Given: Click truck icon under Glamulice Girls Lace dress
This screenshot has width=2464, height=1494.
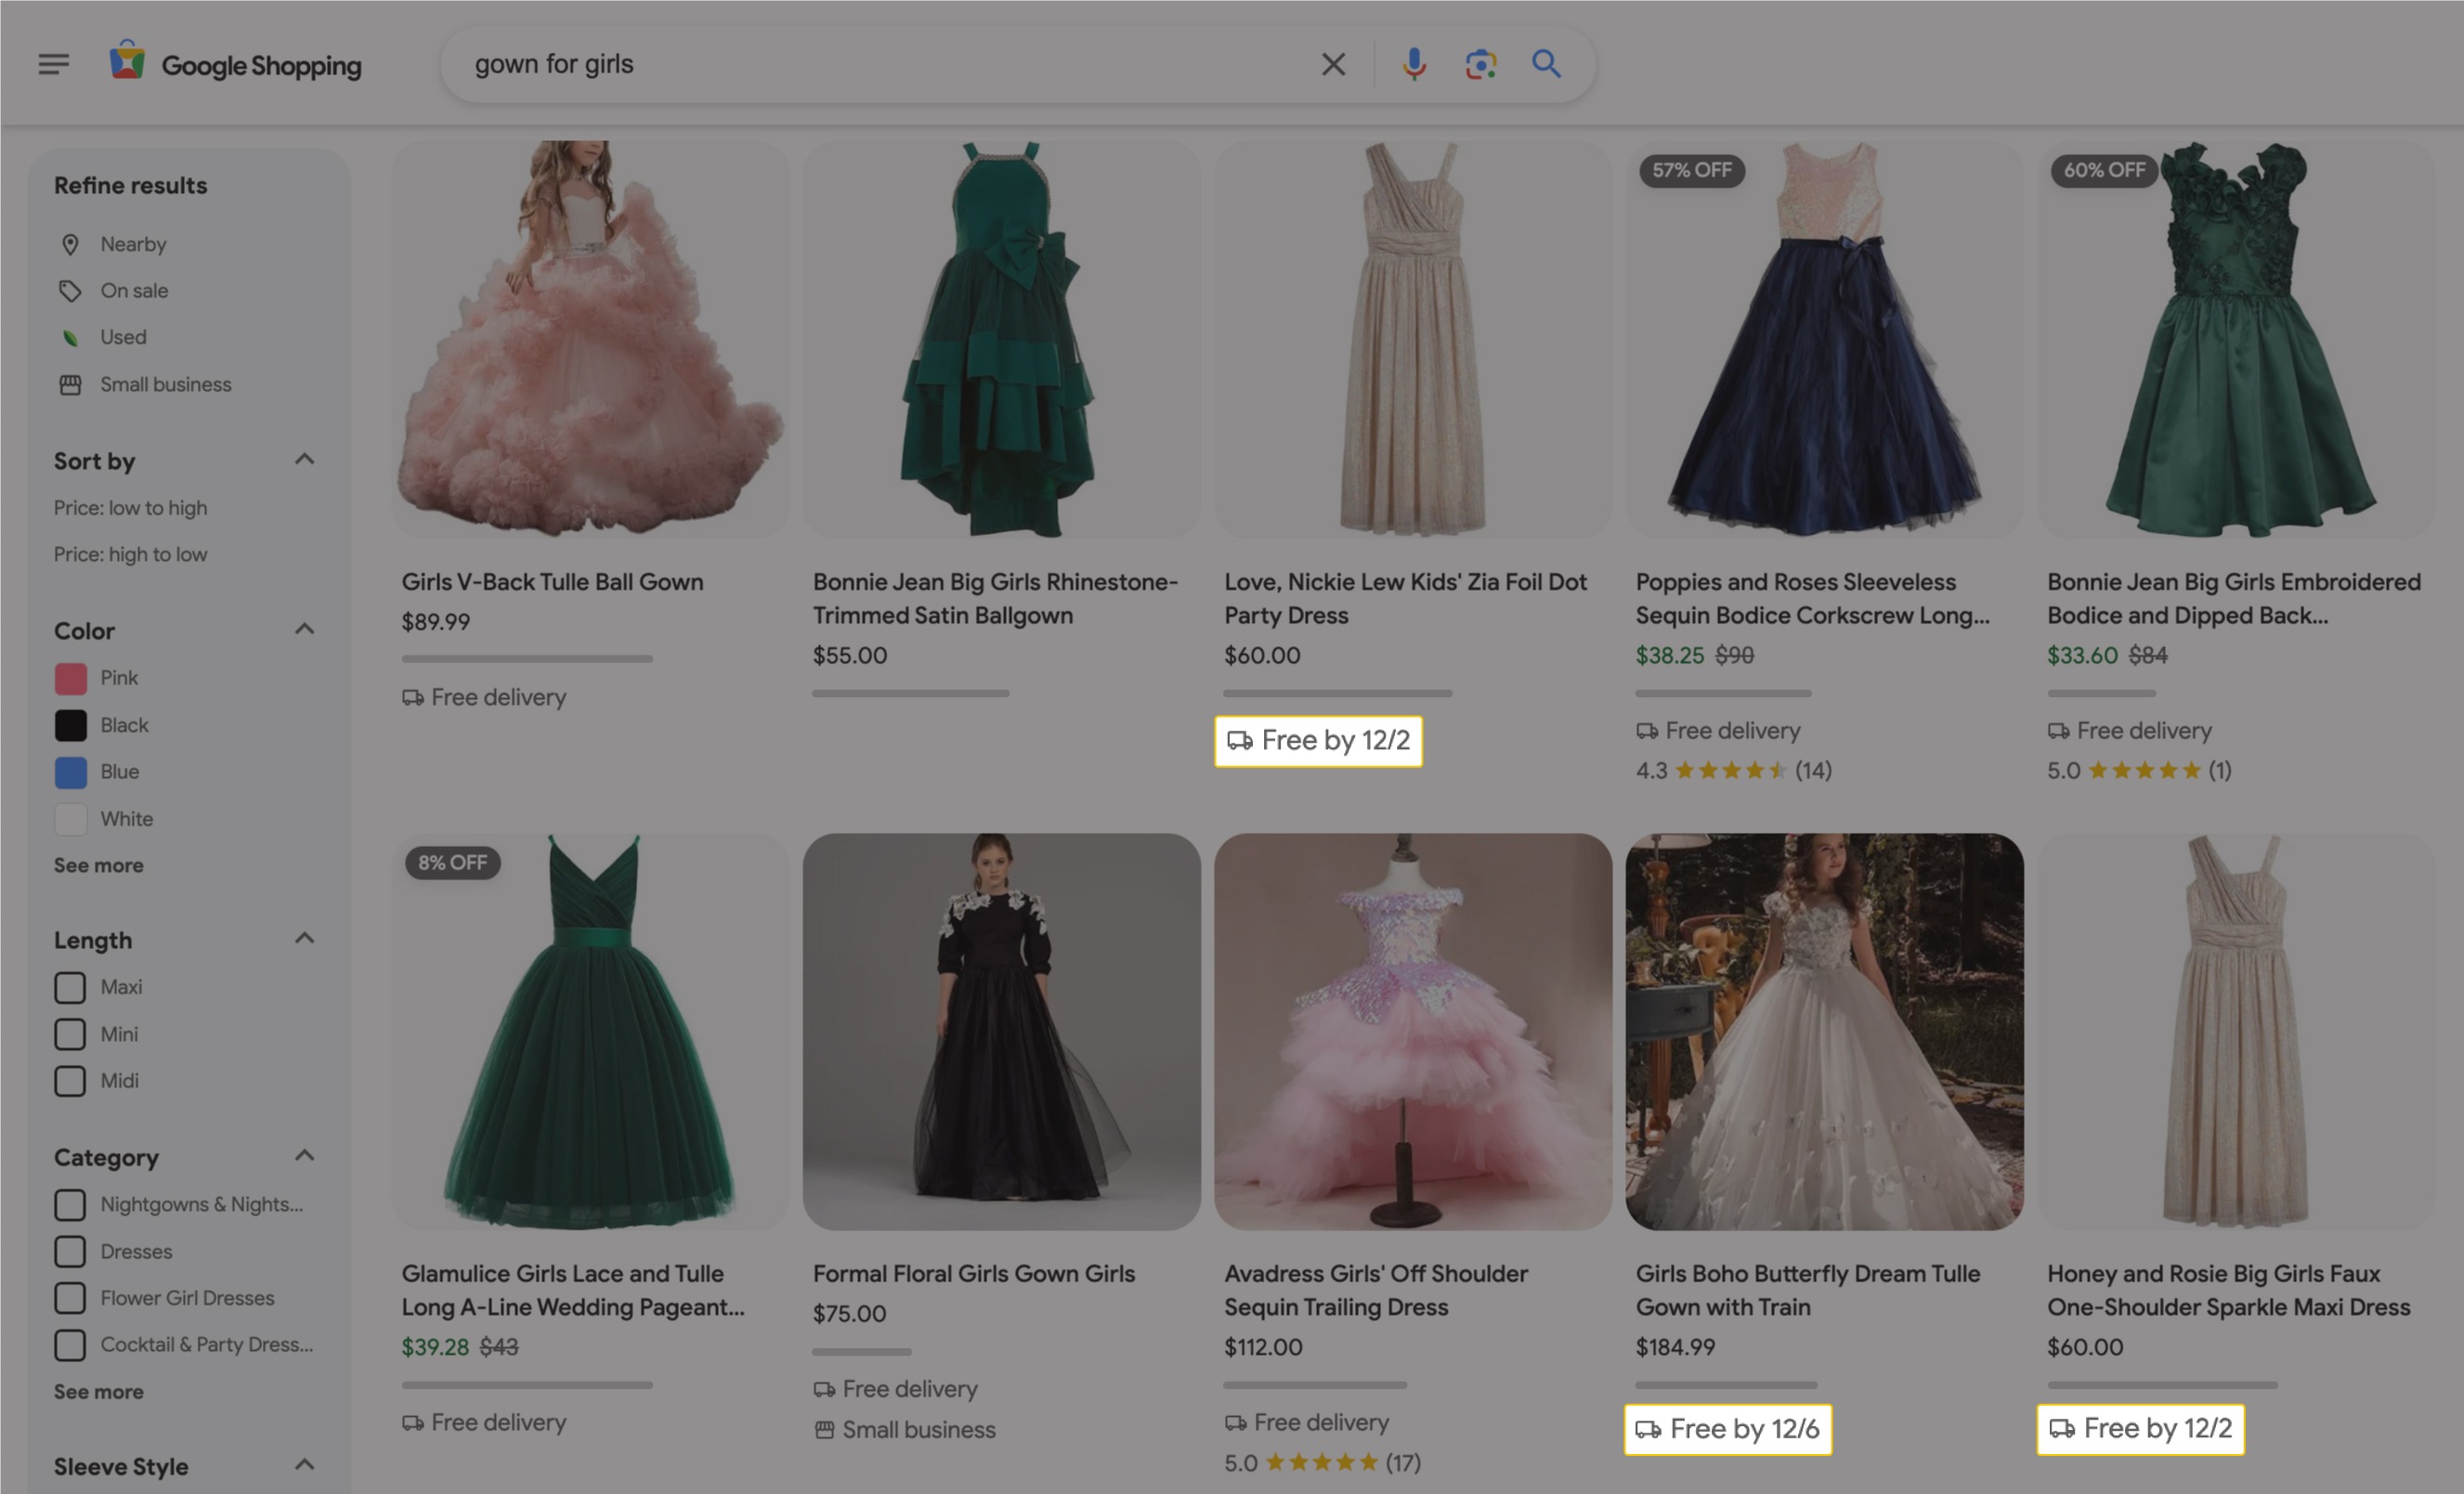Looking at the screenshot, I should [413, 1422].
